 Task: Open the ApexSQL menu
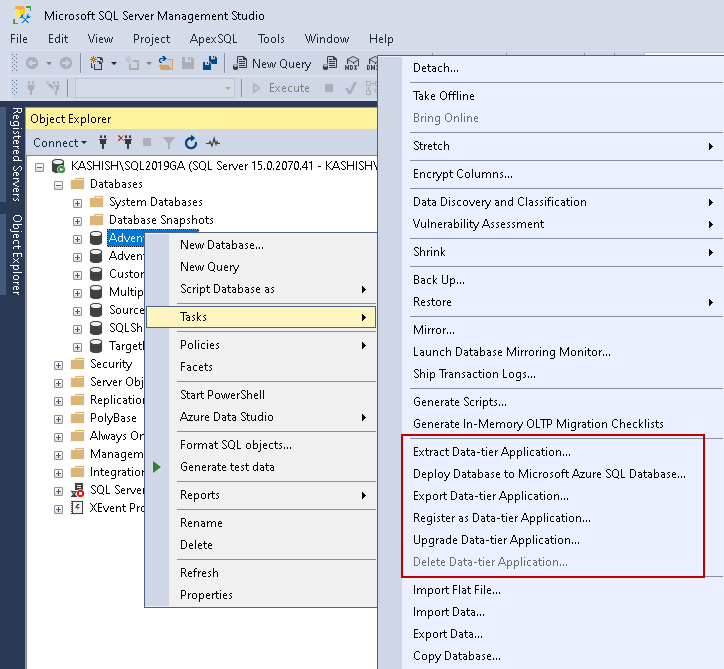coord(213,39)
